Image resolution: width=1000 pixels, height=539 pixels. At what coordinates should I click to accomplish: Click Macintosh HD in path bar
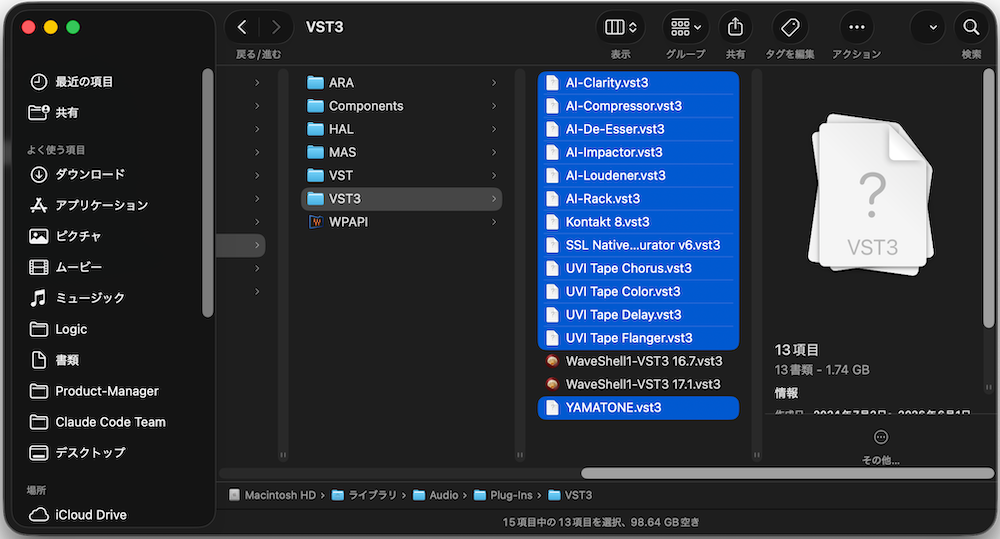(x=272, y=495)
